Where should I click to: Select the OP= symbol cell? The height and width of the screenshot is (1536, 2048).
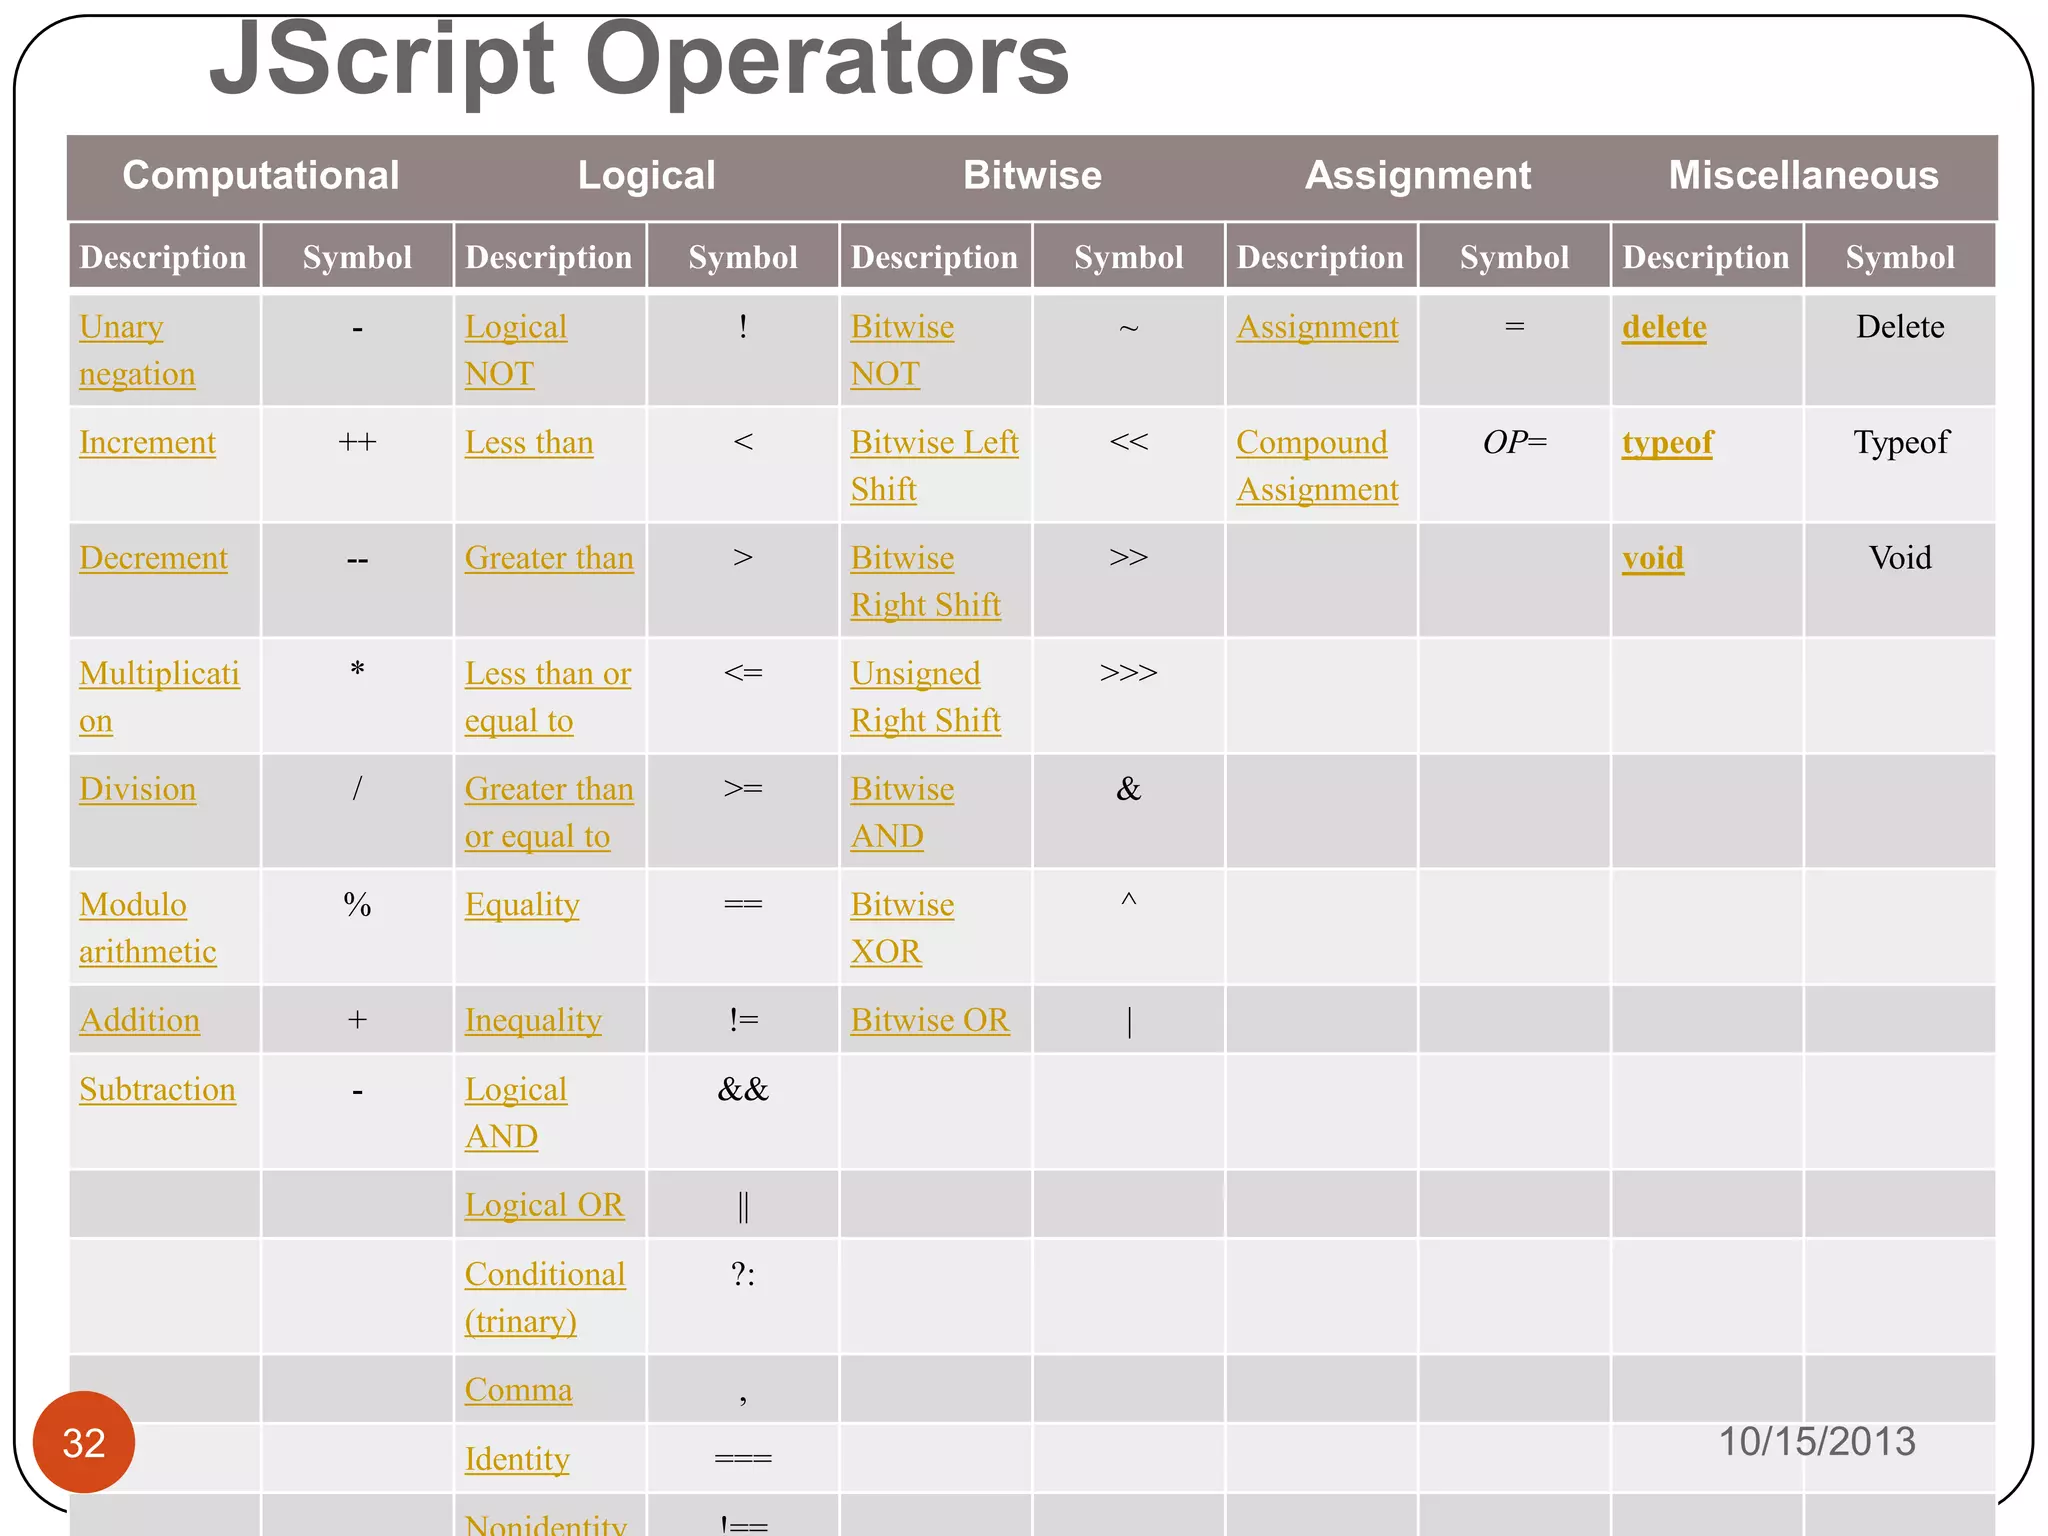coord(1514,465)
